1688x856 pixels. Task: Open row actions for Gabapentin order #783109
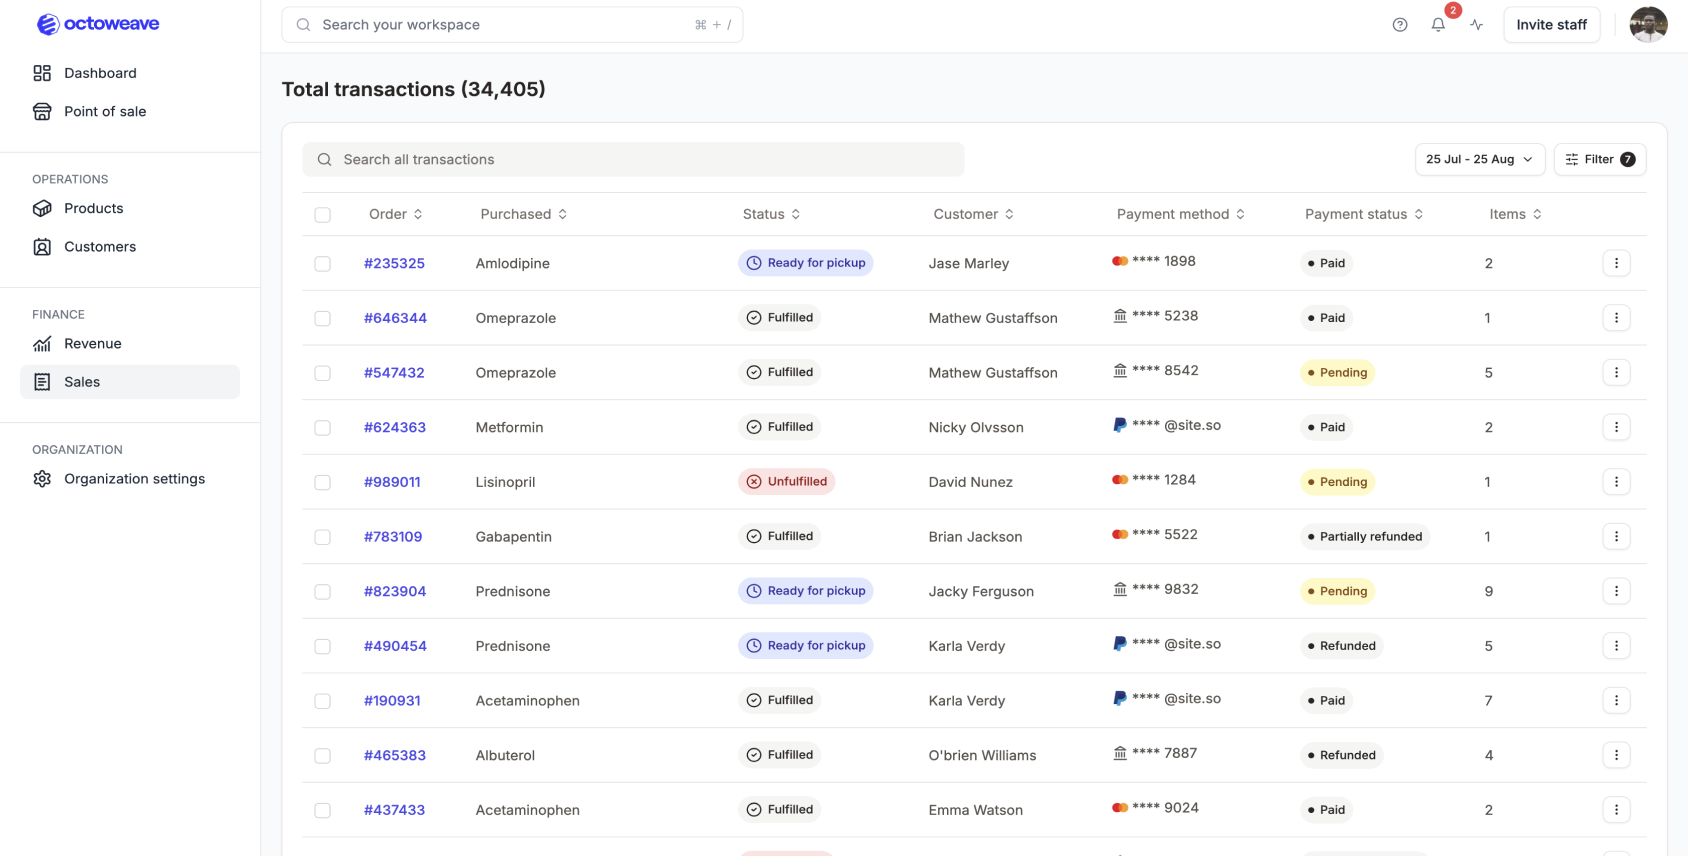tap(1616, 537)
